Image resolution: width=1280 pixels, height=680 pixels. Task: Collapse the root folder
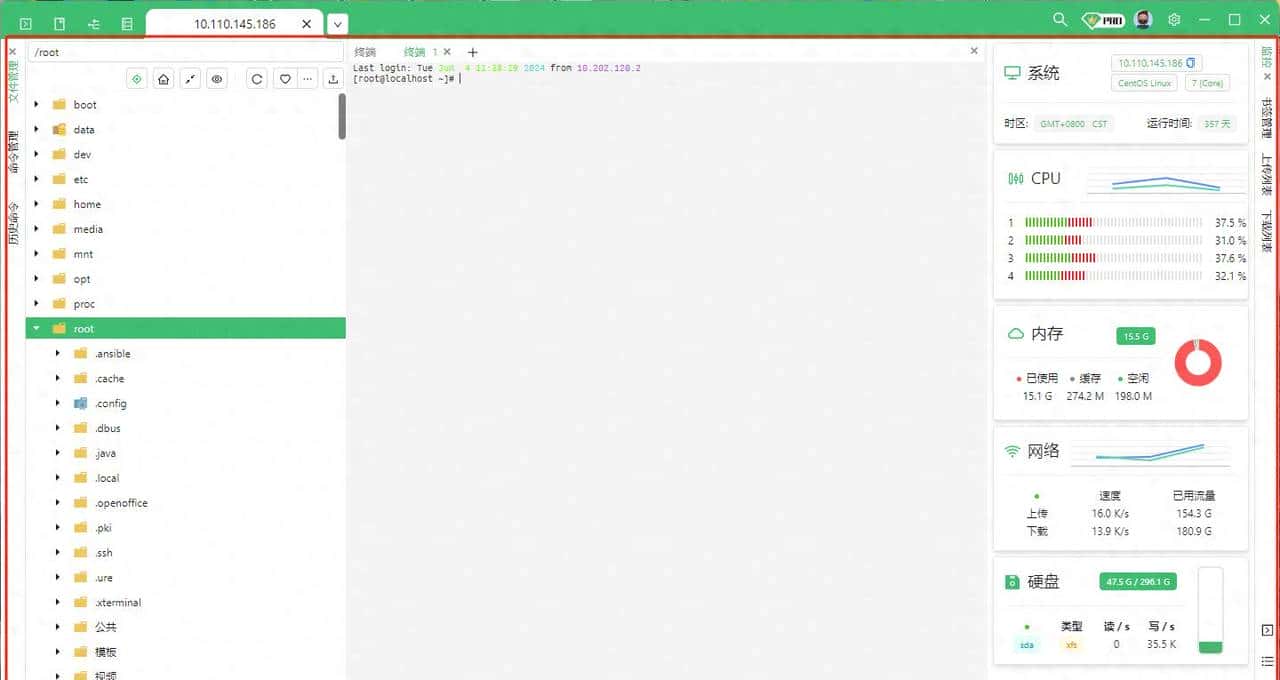(x=36, y=328)
